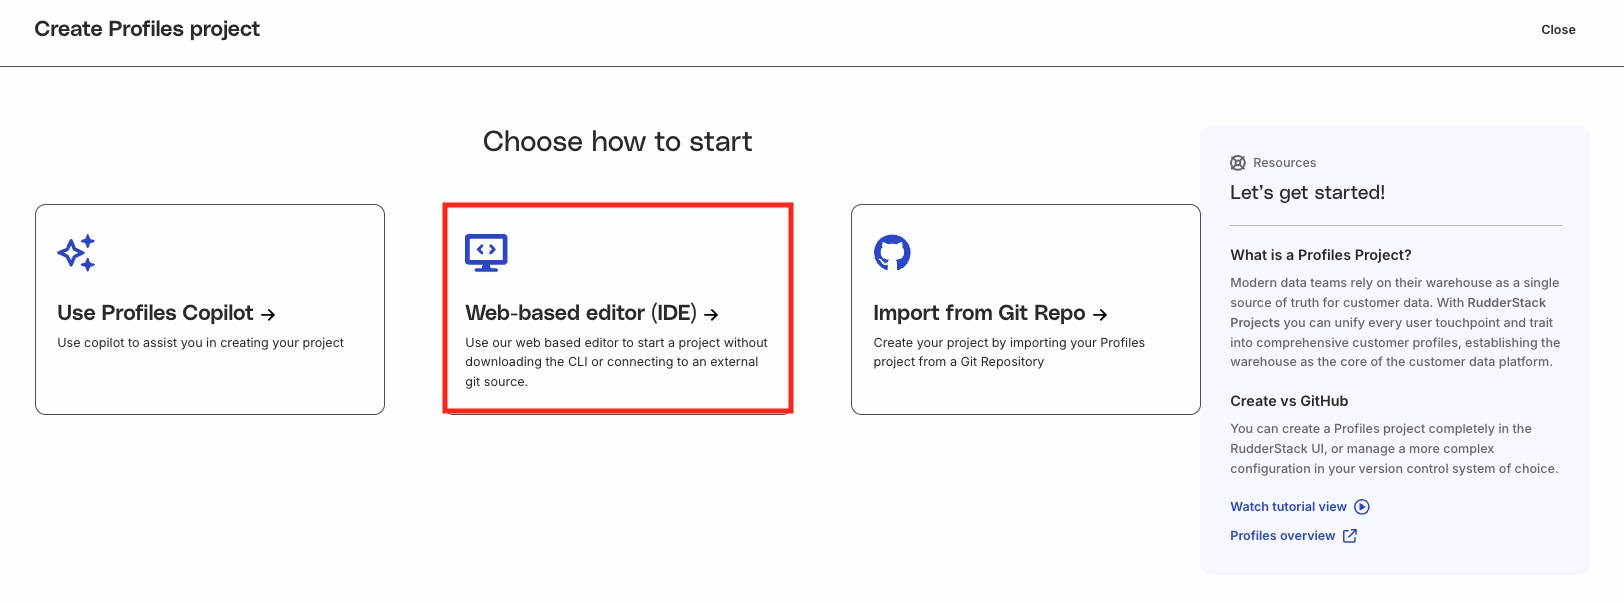Click the Resources lifebuoy icon
1624x604 pixels.
[1238, 163]
